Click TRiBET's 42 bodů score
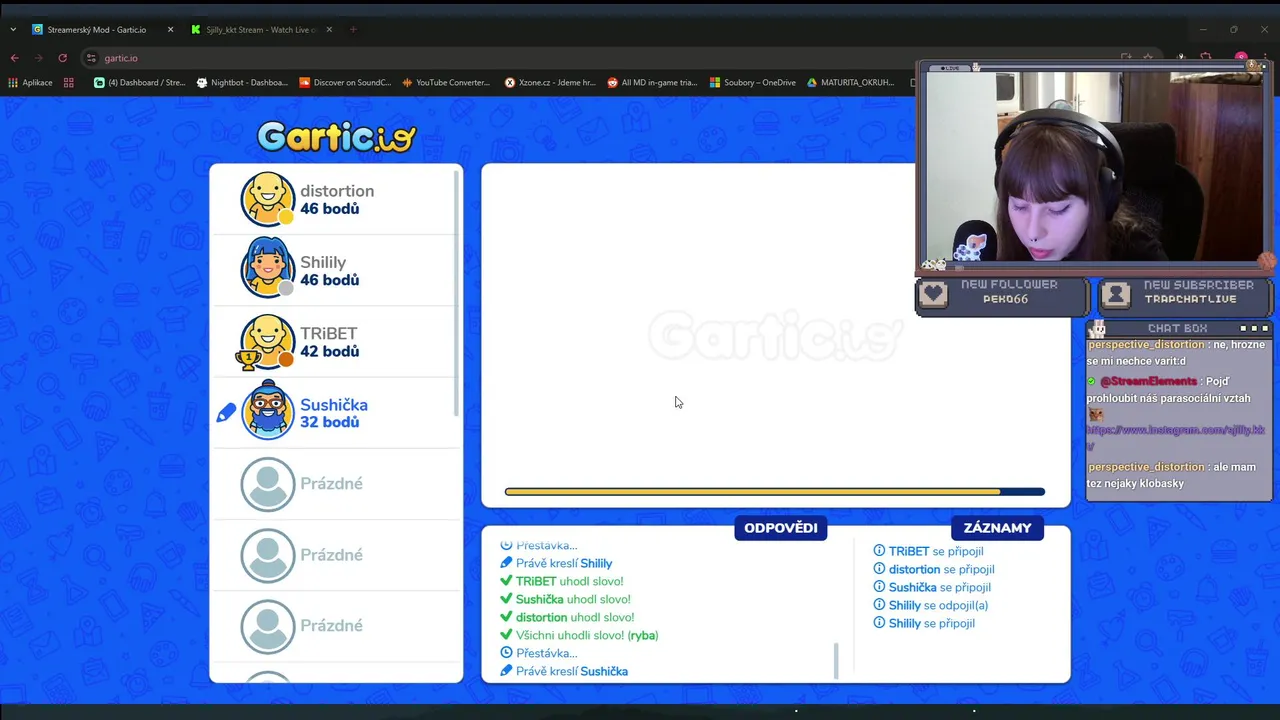This screenshot has width=1280, height=720. point(330,351)
